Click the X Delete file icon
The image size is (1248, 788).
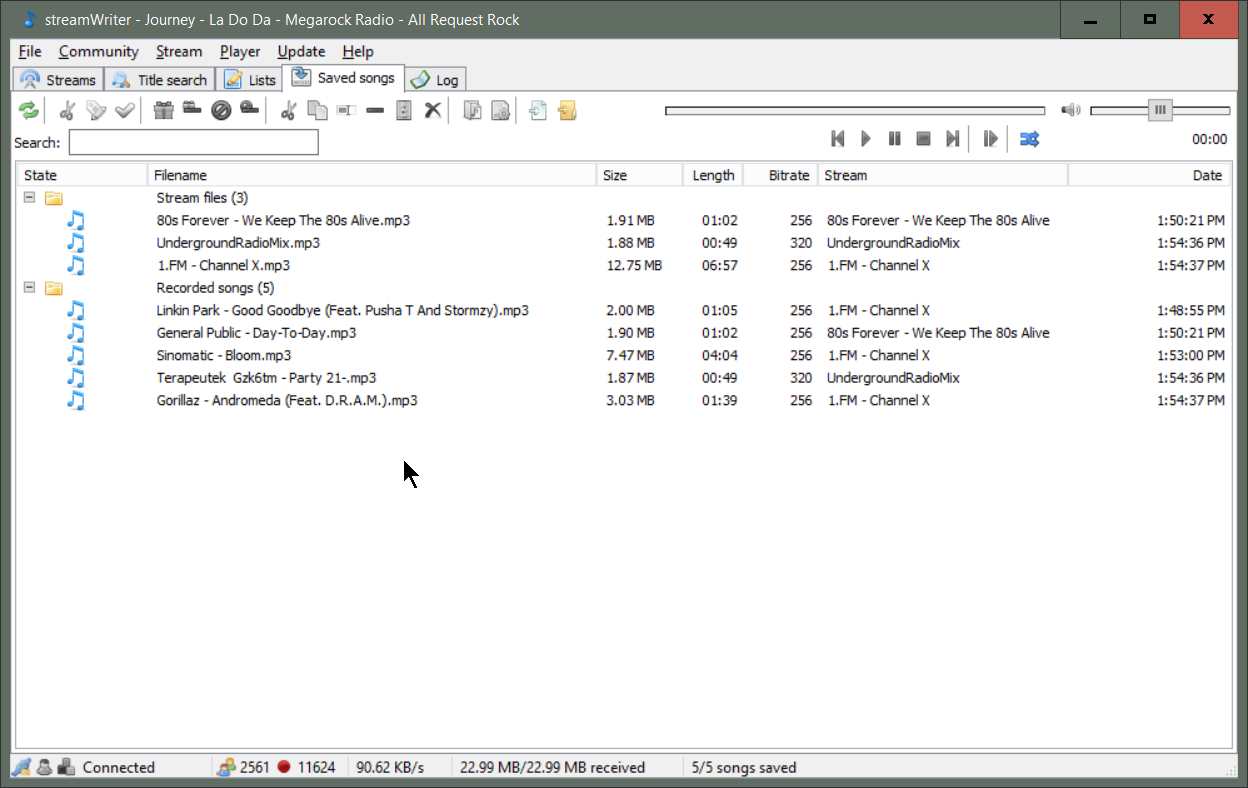point(433,110)
